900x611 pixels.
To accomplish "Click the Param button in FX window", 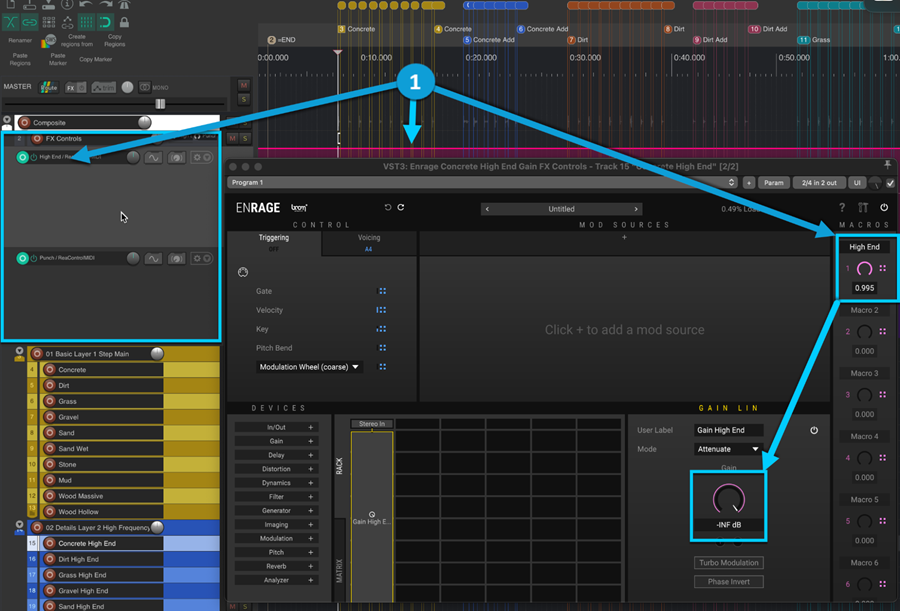I will 773,183.
